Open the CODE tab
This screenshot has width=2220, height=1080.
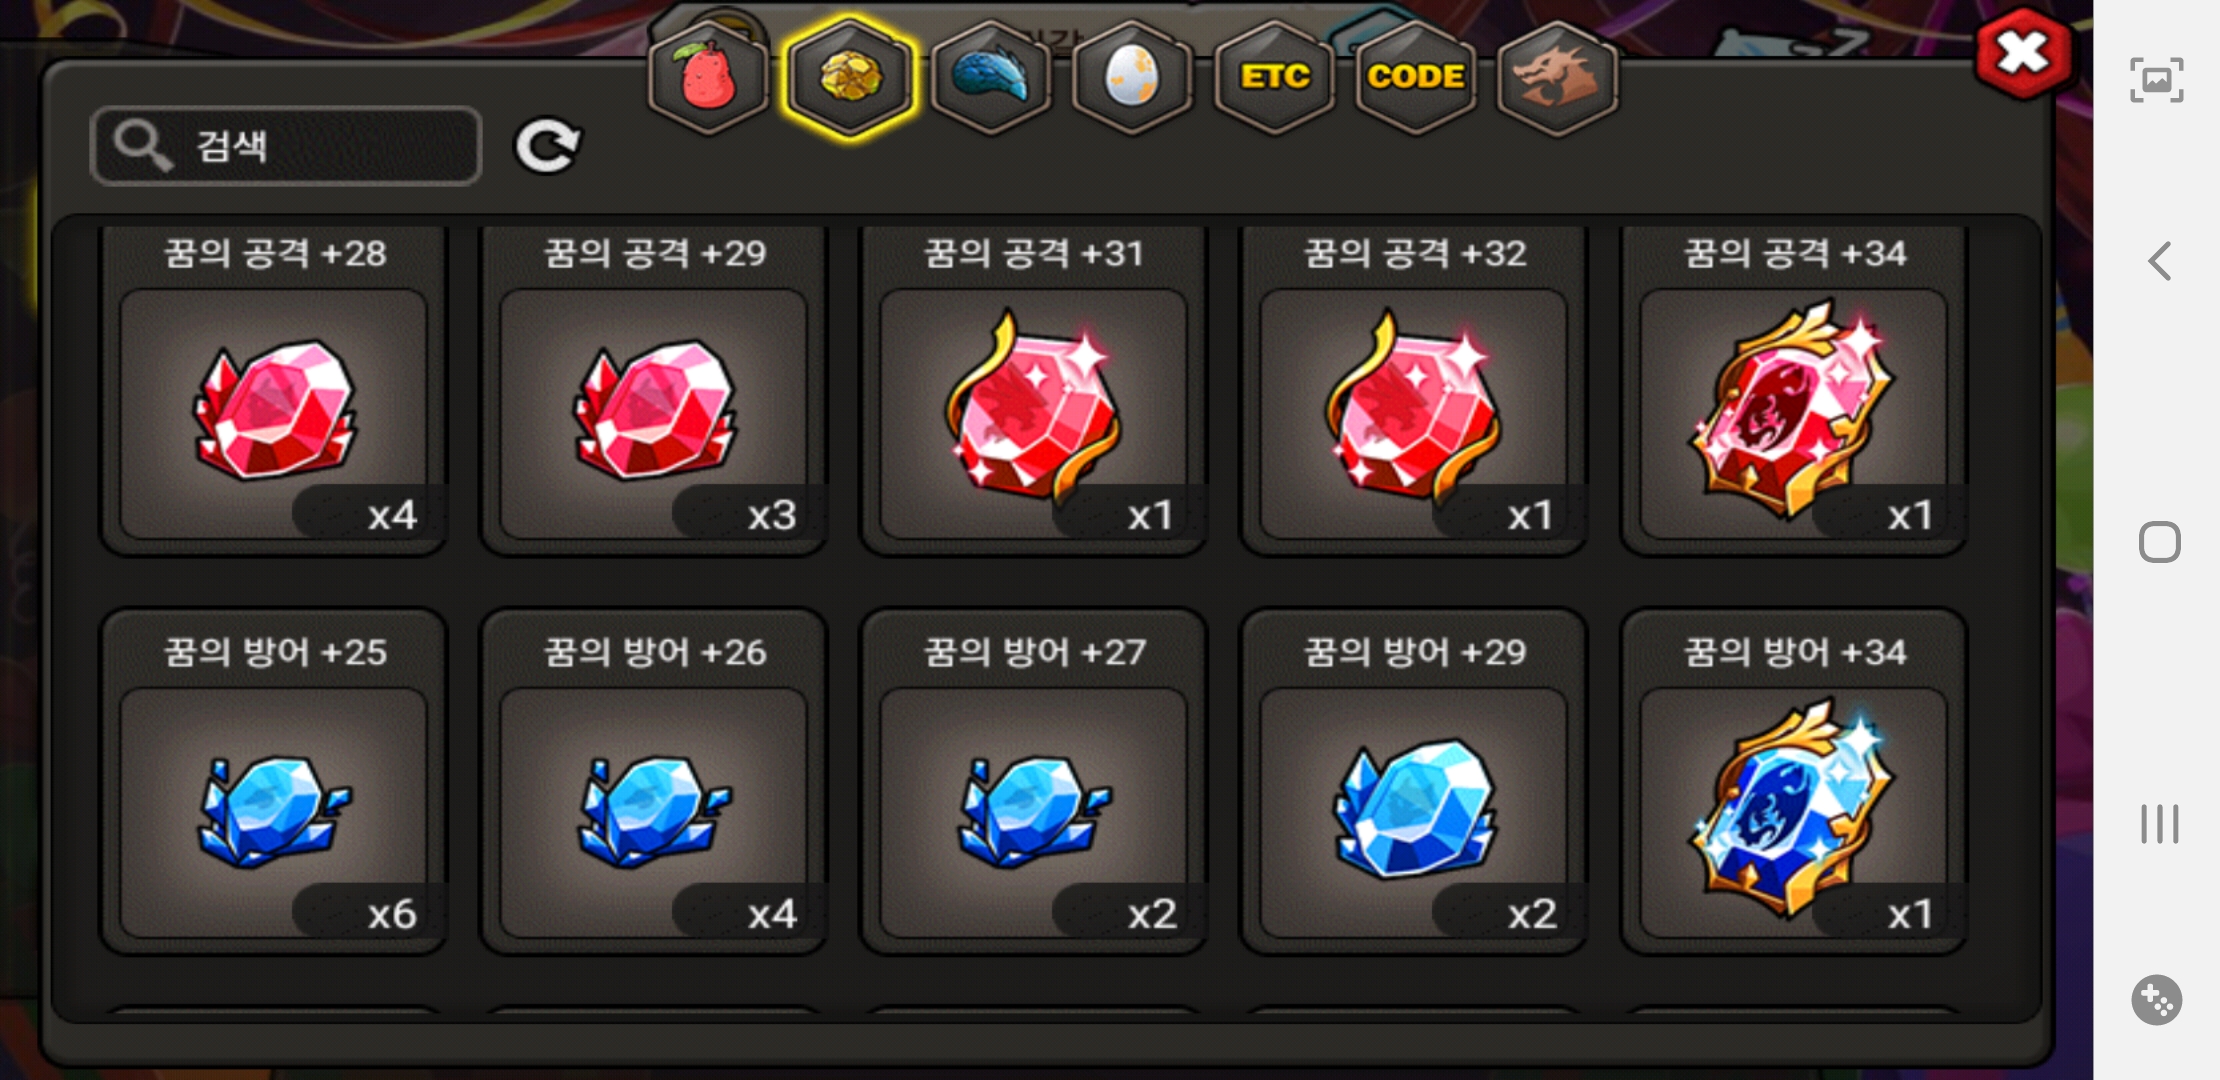pos(1416,78)
